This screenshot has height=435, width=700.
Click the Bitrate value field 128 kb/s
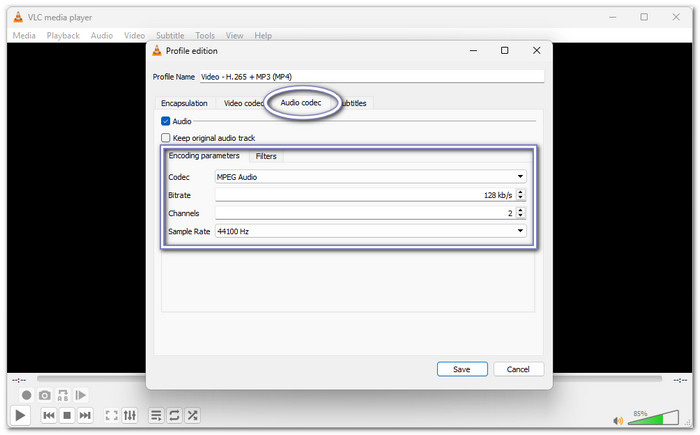point(366,195)
